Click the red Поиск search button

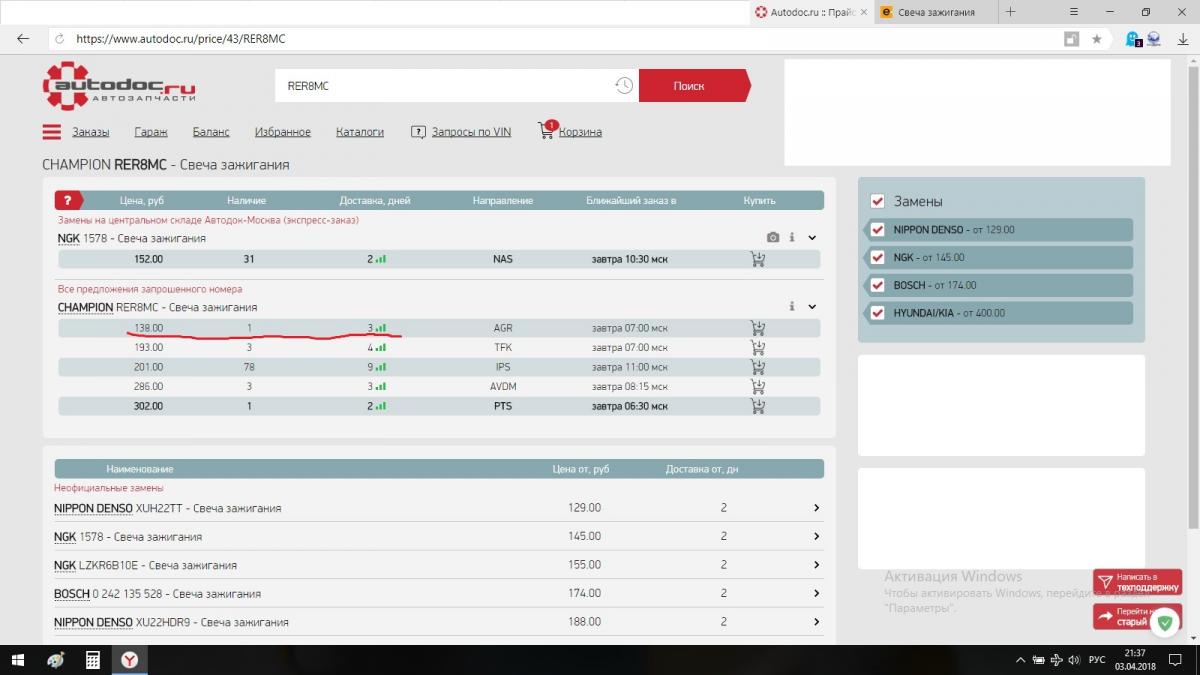[694, 86]
